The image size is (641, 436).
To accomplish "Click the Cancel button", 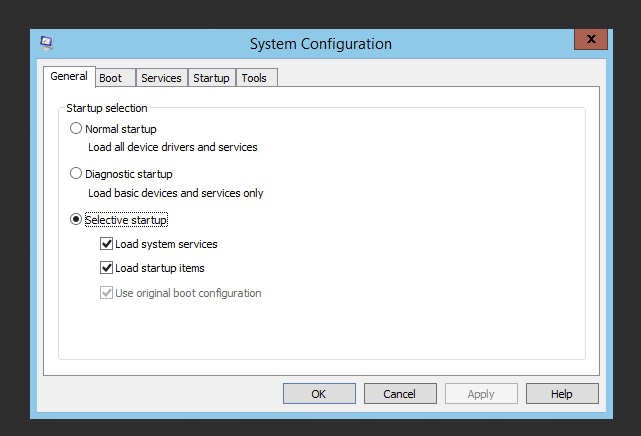I will [399, 394].
